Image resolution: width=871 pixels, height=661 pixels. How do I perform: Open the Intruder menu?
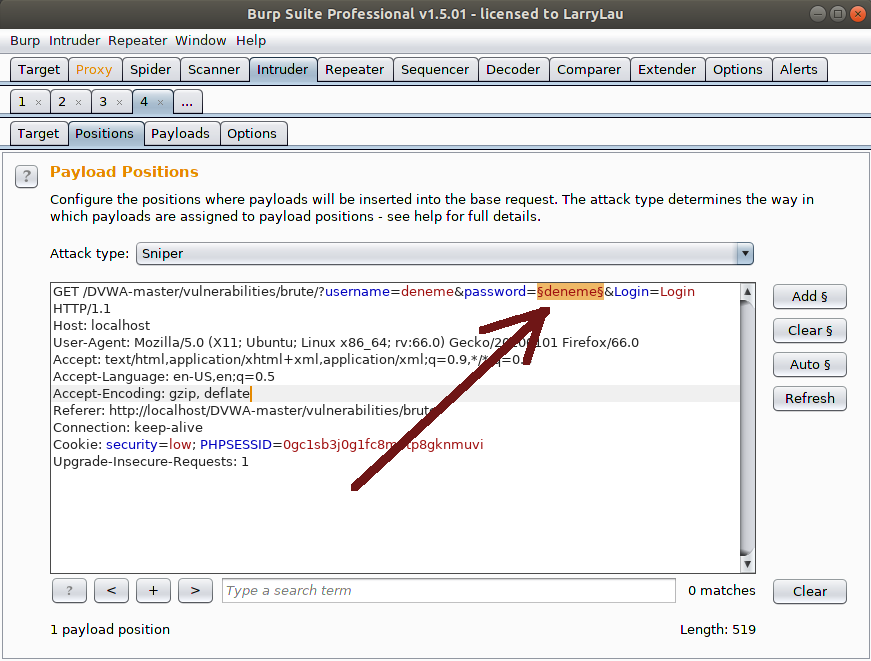click(x=74, y=41)
